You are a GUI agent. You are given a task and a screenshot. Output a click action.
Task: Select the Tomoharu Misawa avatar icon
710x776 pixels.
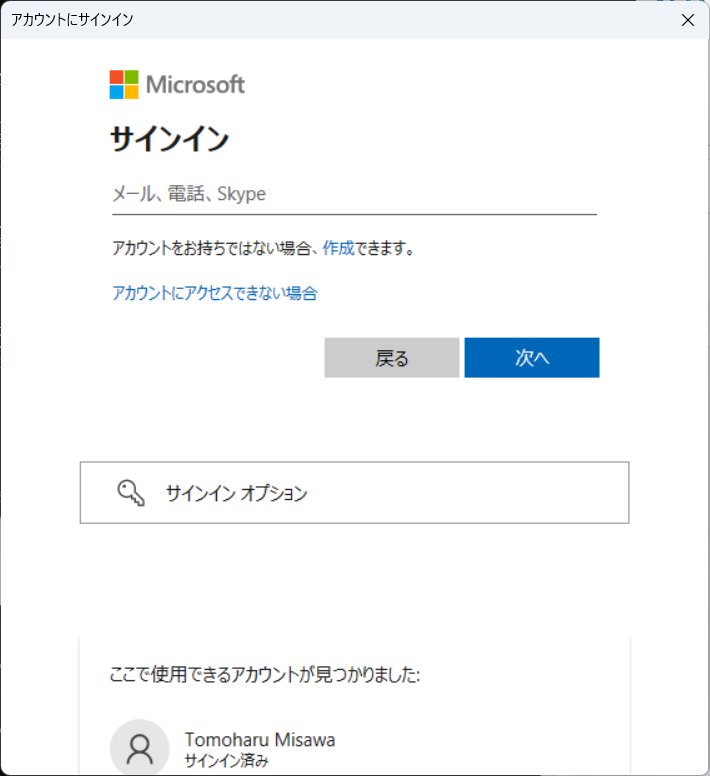click(x=140, y=747)
